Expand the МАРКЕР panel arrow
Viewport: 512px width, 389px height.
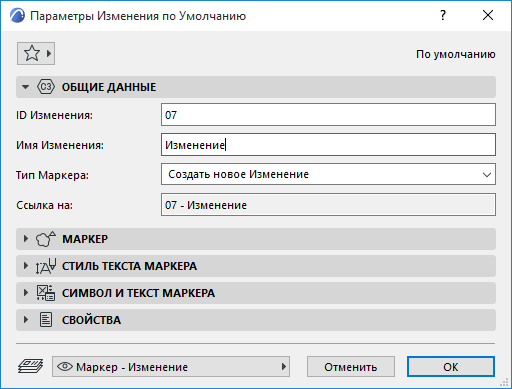tap(26, 239)
